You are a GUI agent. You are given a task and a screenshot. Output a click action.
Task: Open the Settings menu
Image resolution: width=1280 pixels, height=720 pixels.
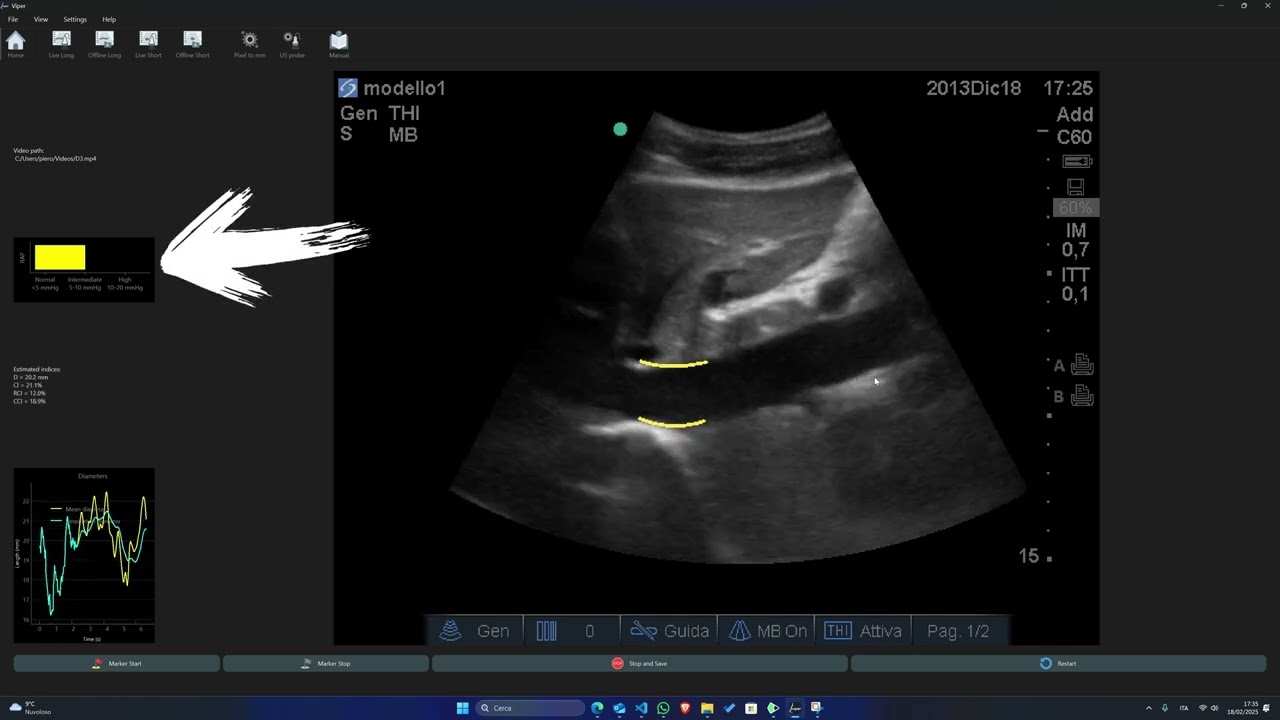tap(75, 19)
